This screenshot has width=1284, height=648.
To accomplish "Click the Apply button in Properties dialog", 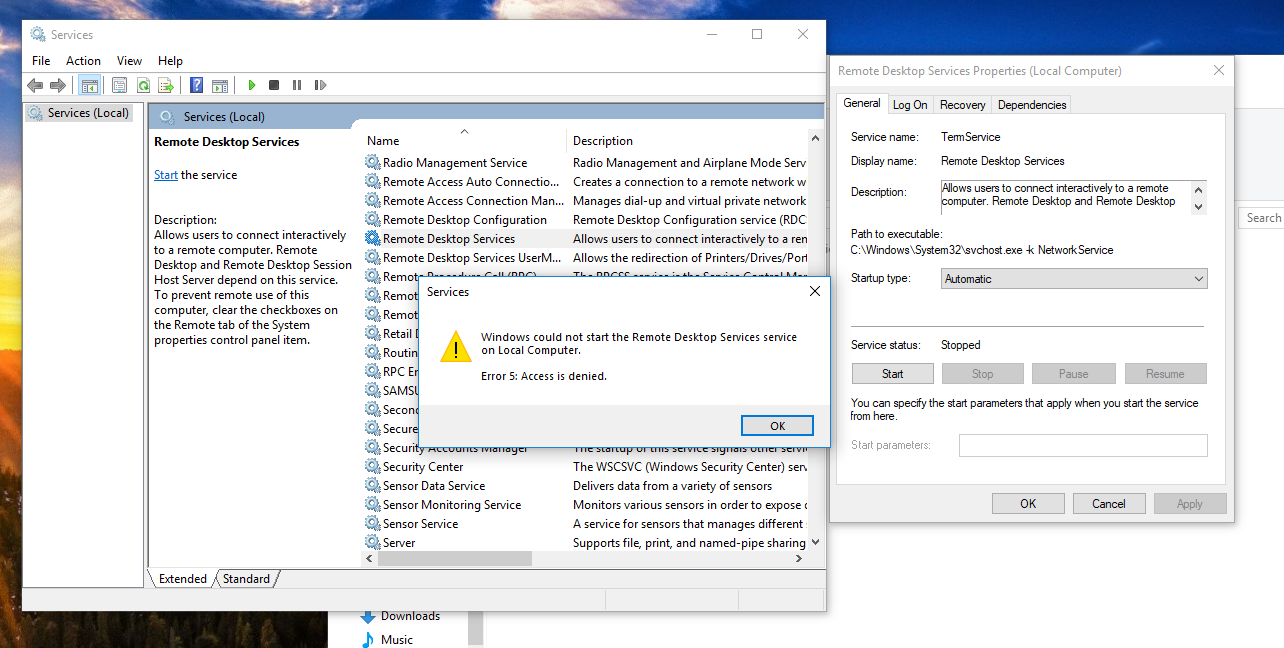I will (1190, 504).
